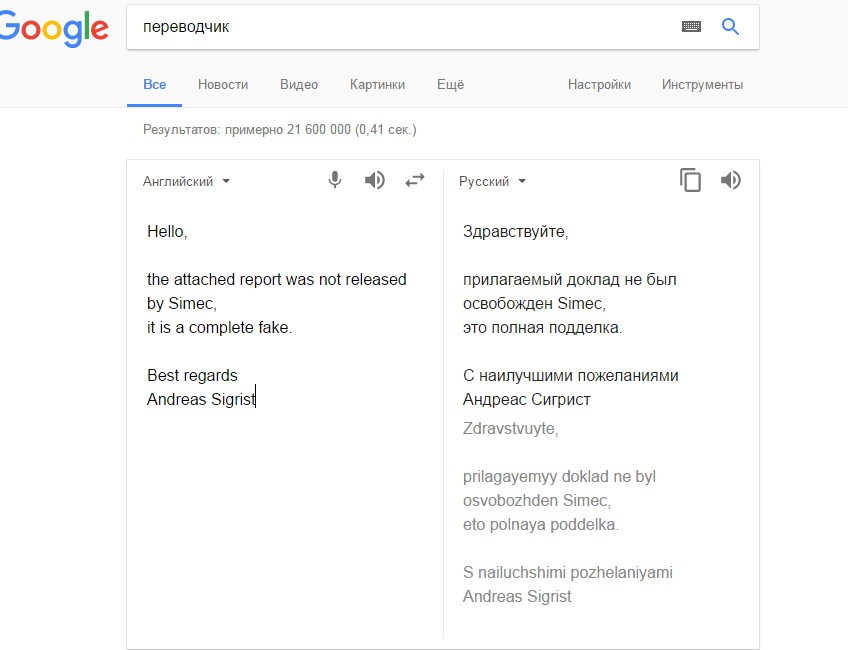Click the speaker icon beside Русский panel
848x650 pixels.
pos(731,180)
